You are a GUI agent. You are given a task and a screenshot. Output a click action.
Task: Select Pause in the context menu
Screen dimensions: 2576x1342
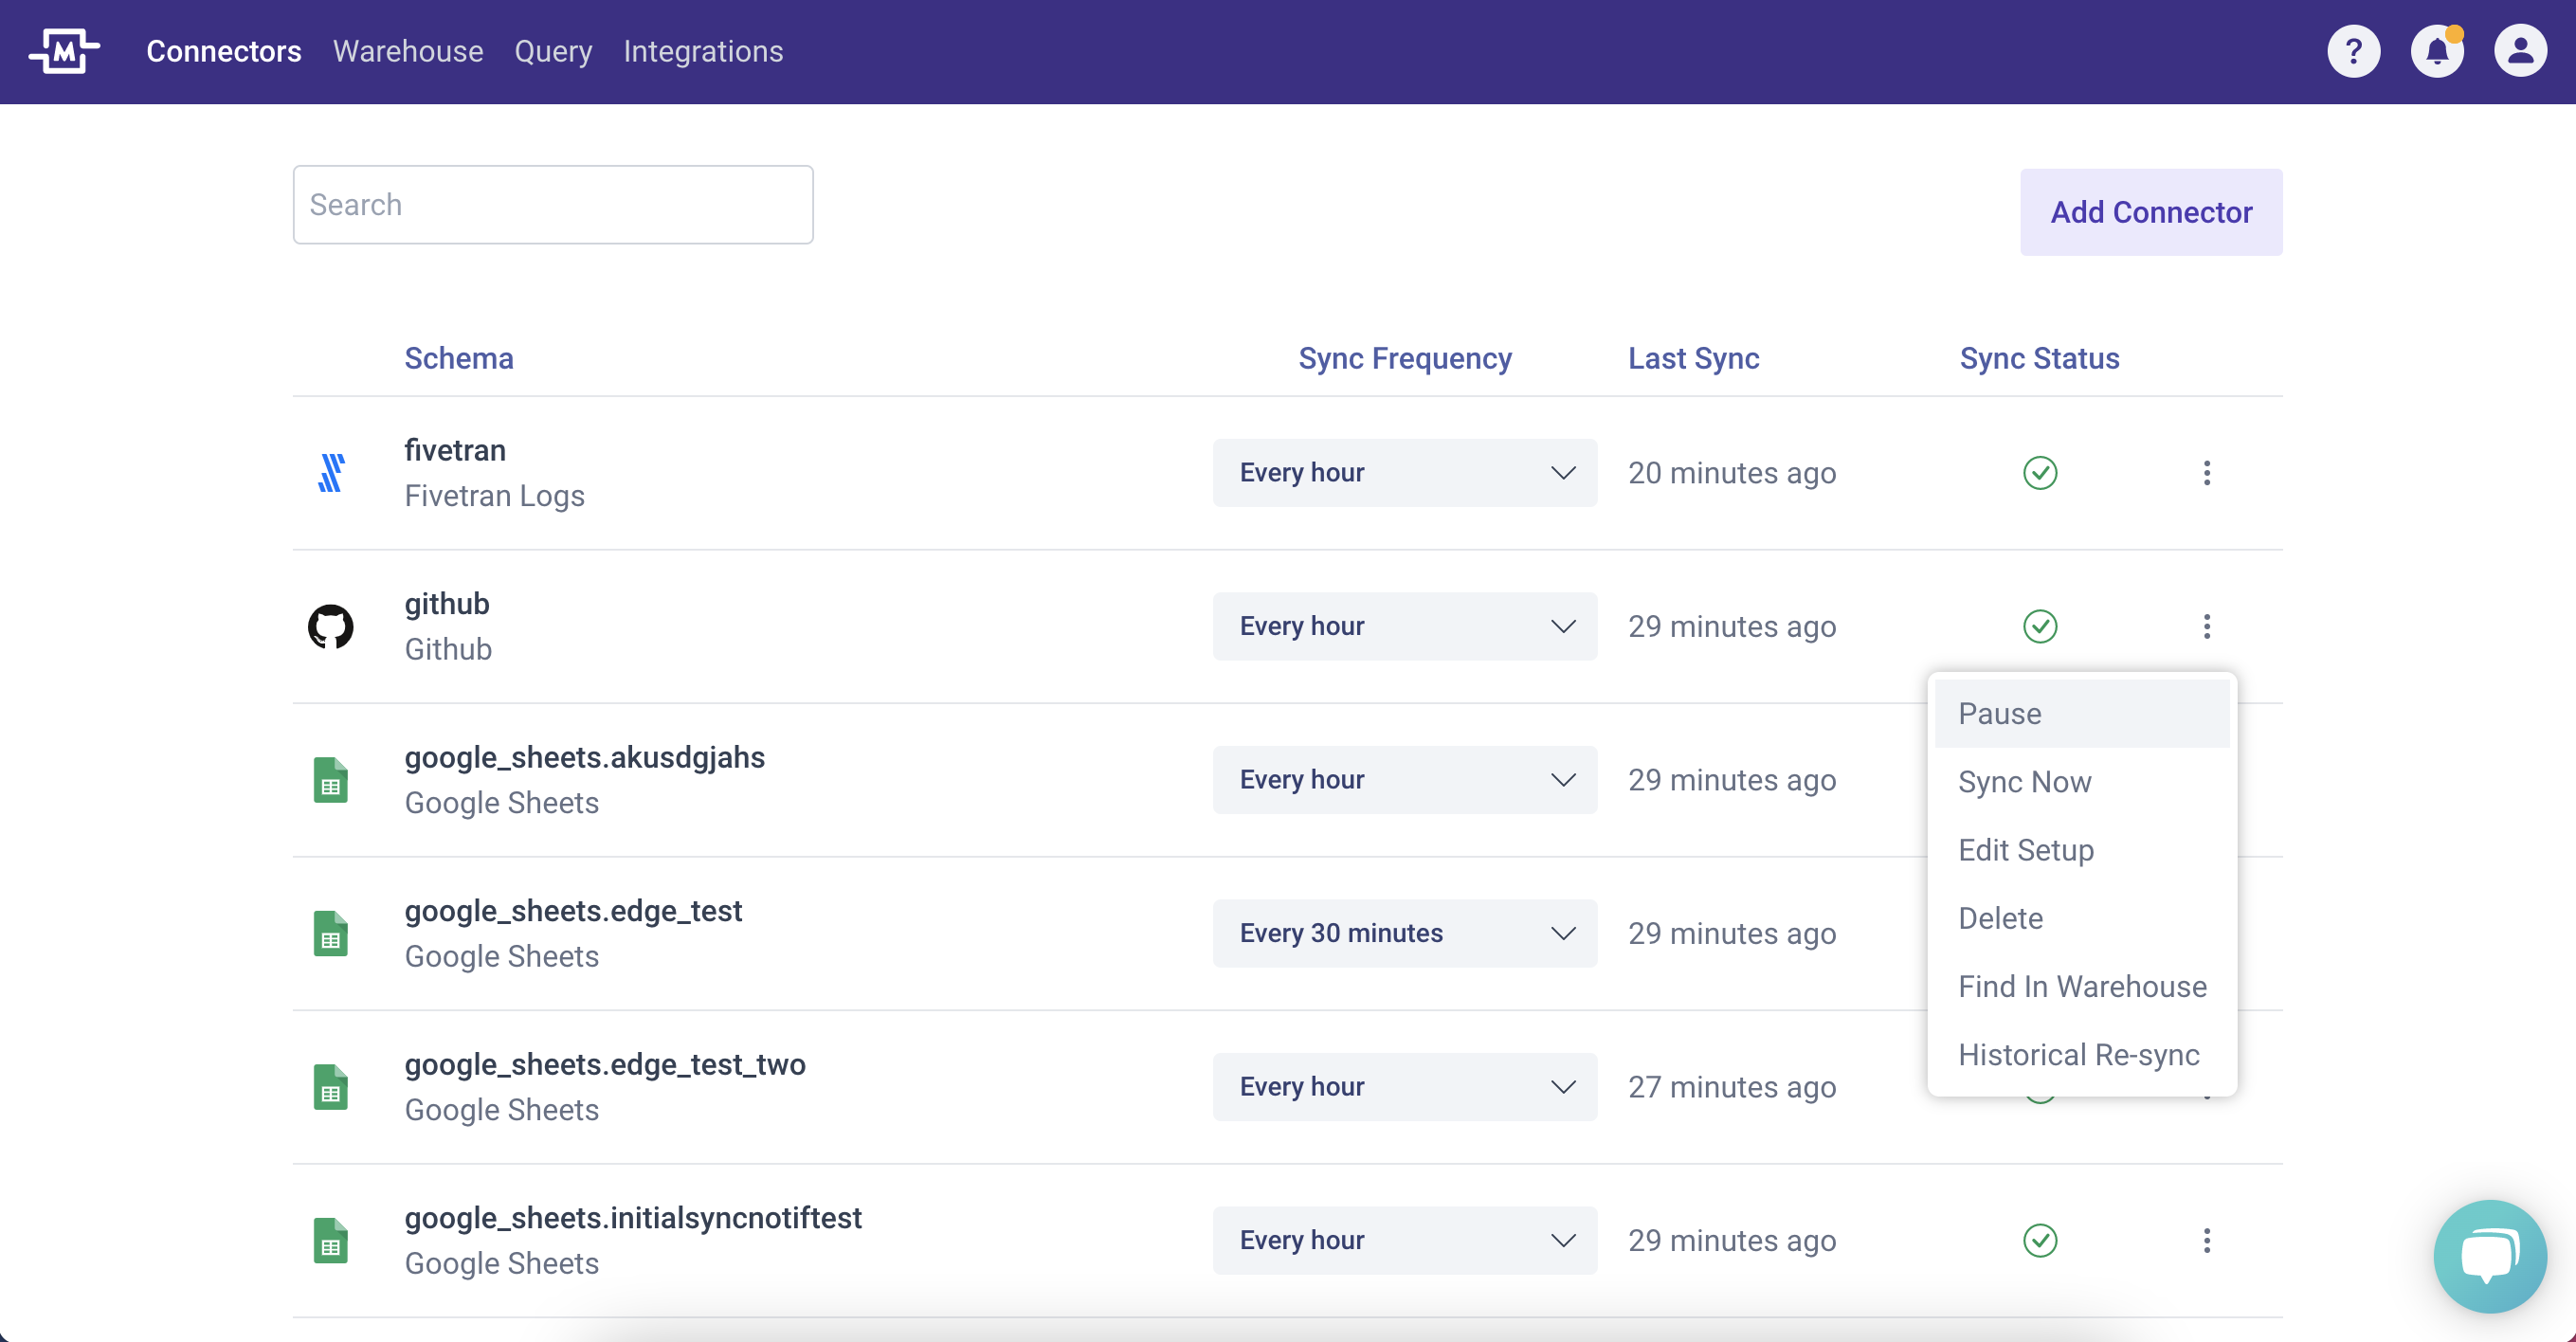tap(2082, 714)
